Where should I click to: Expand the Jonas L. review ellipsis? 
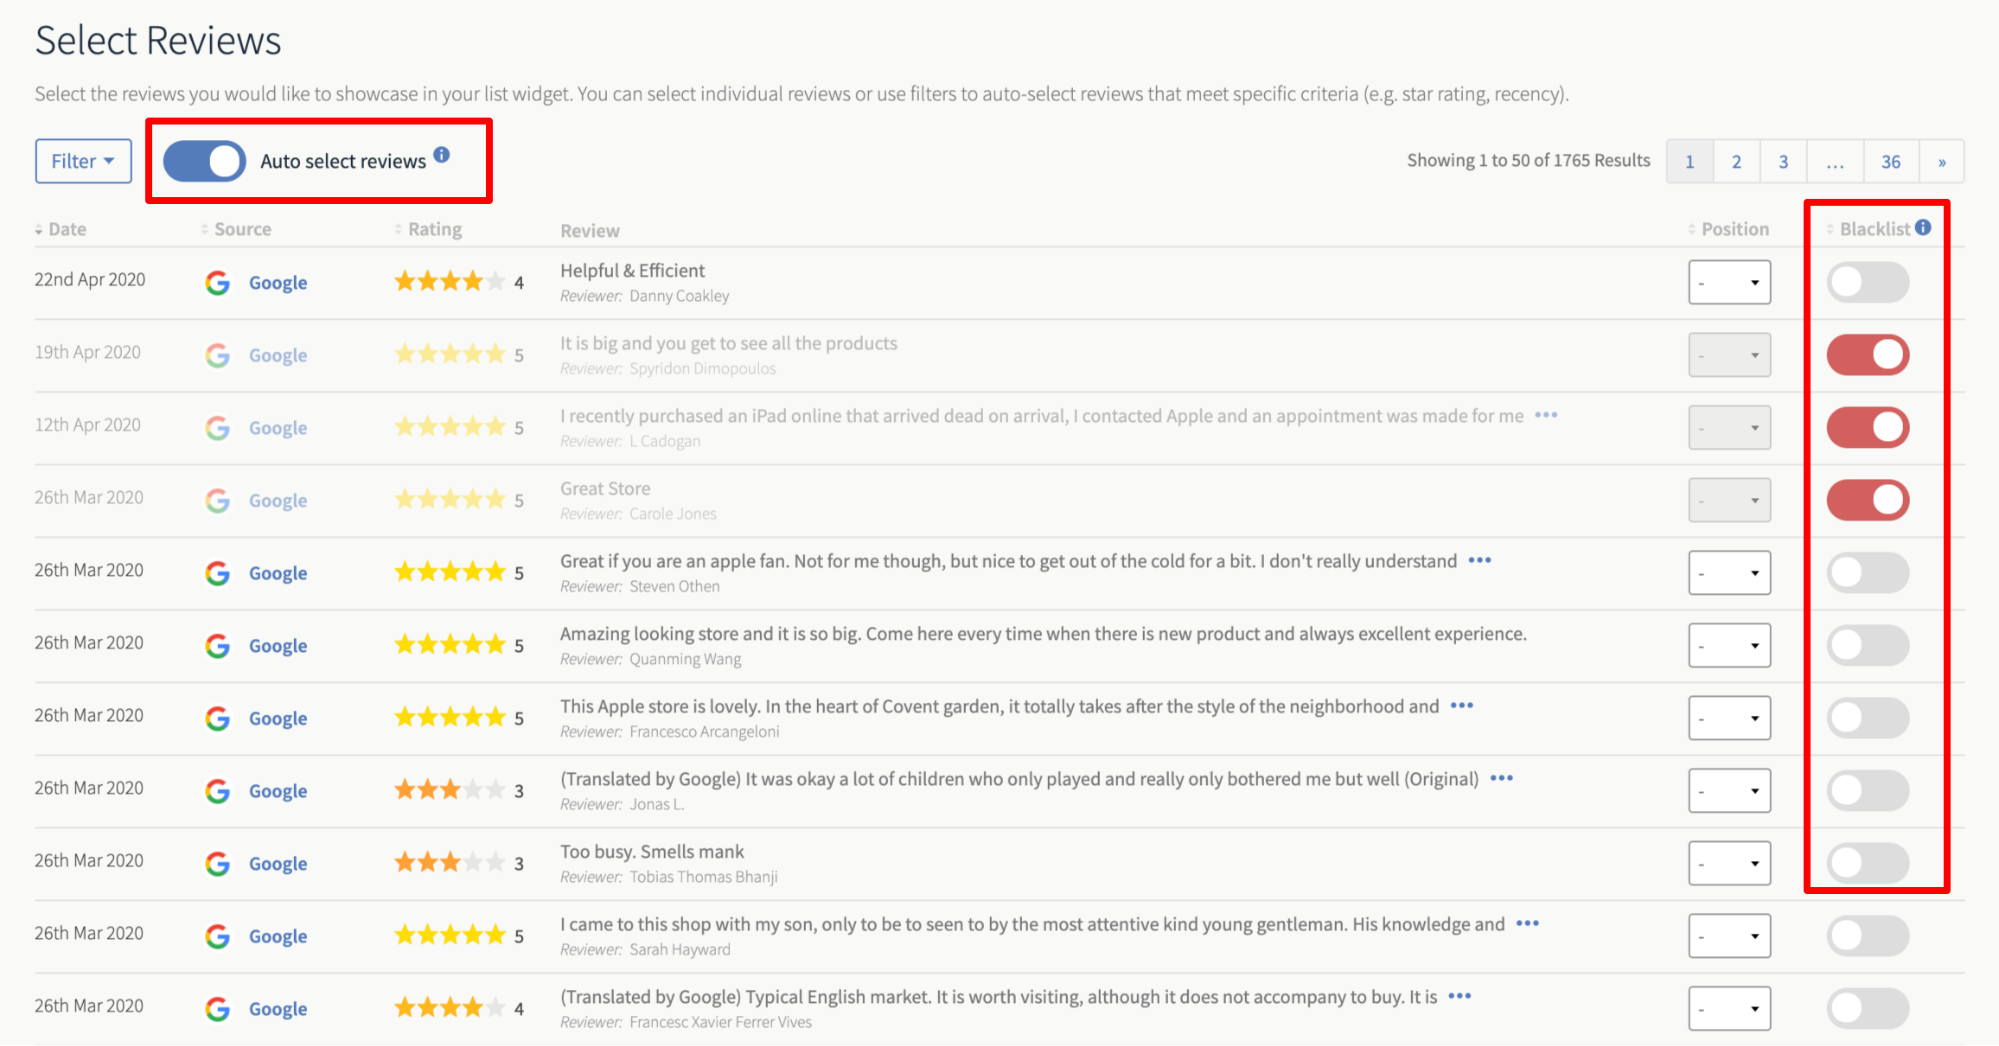(x=1502, y=778)
